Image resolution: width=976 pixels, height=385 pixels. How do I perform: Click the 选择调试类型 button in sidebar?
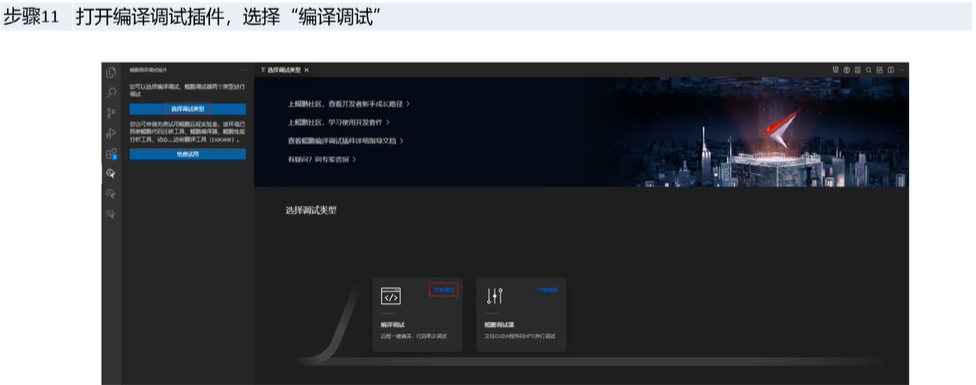pyautogui.click(x=187, y=109)
